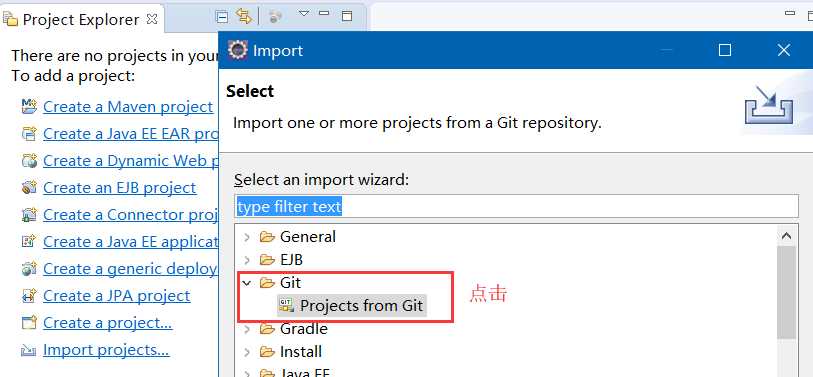Toggle Link with Editor icon
The image size is (813, 377).
click(x=244, y=16)
